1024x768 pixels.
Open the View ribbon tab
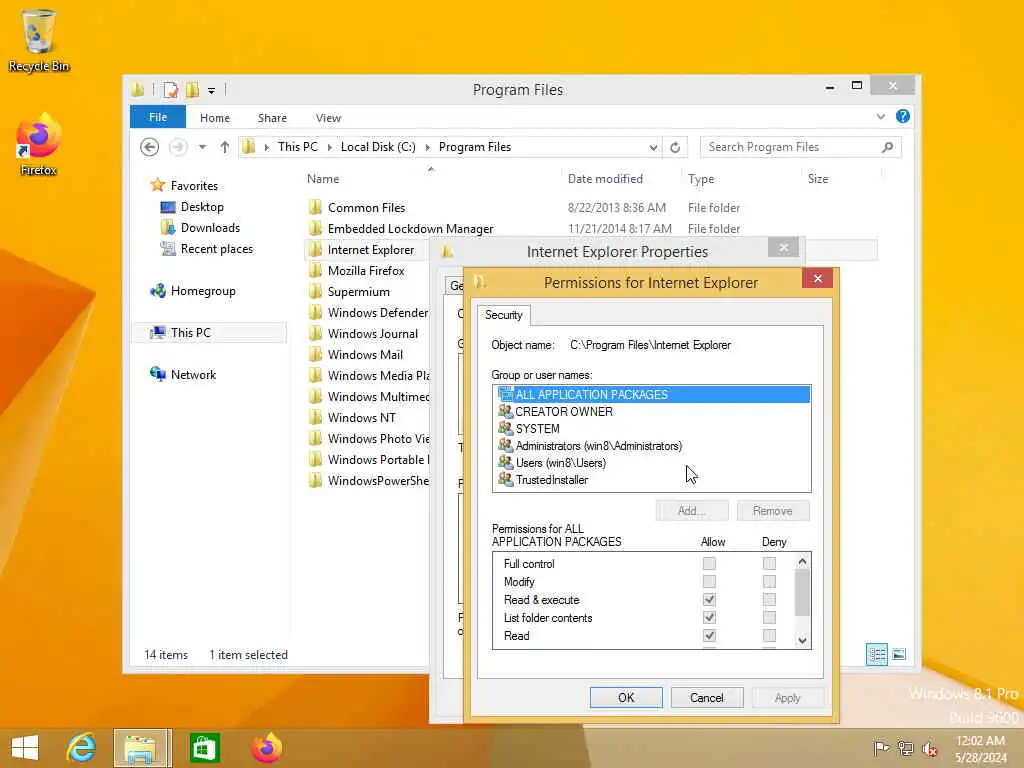click(x=328, y=118)
